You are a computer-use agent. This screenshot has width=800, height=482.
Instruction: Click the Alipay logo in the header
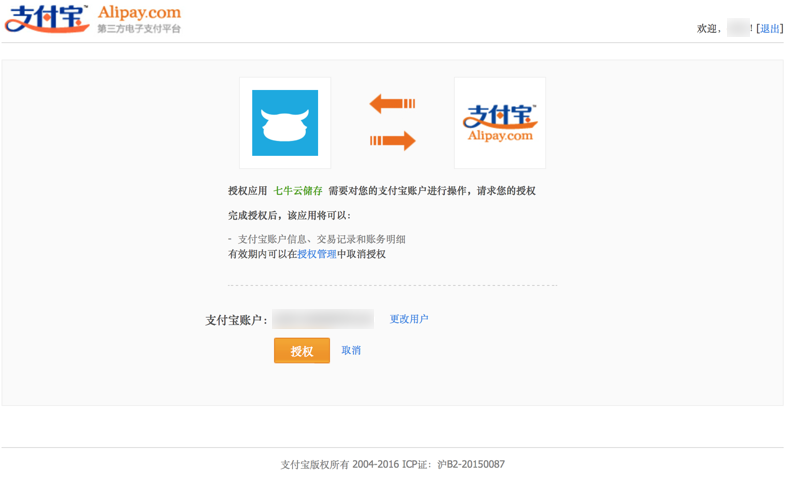point(47,19)
